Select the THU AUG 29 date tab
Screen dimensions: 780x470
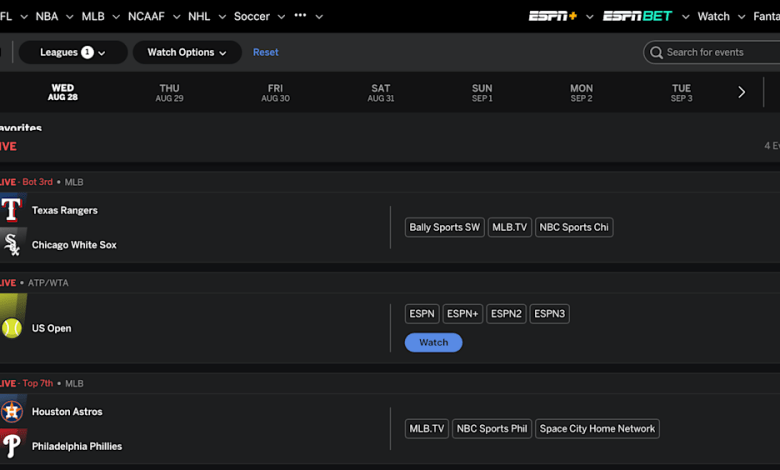click(x=169, y=93)
